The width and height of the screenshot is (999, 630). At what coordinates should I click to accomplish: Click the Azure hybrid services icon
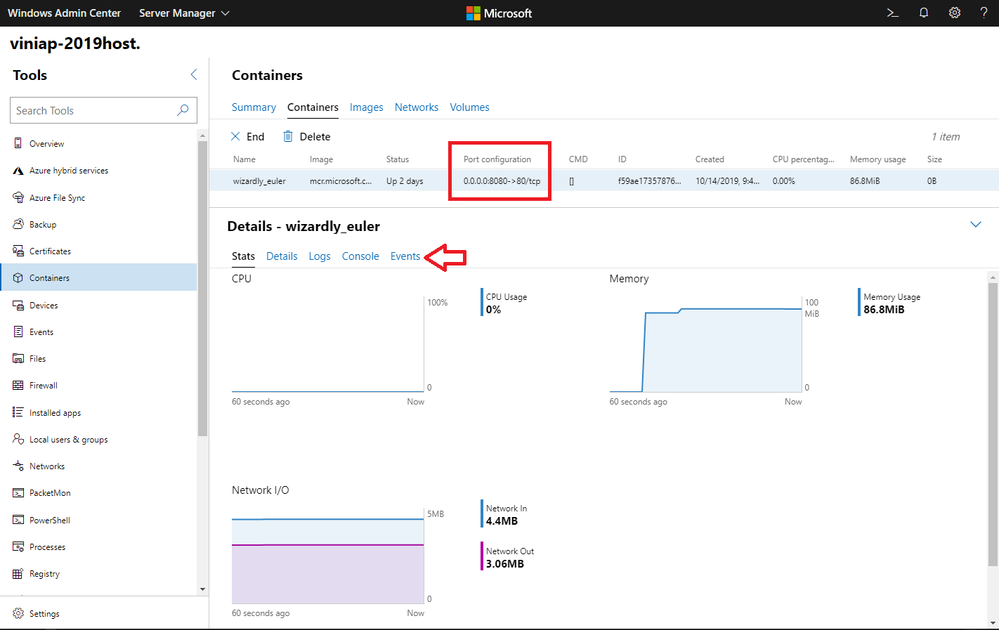(18, 171)
